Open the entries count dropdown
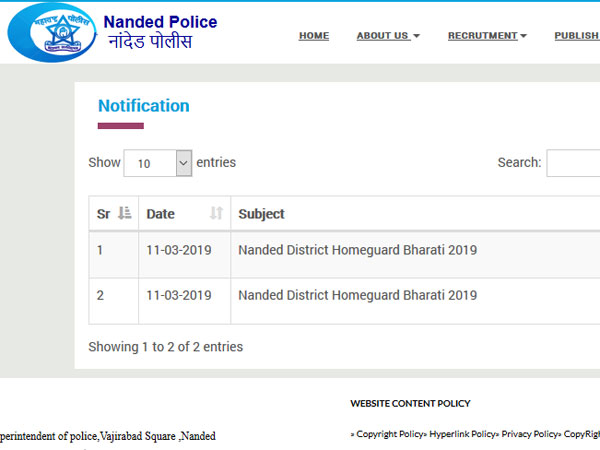 click(157, 163)
